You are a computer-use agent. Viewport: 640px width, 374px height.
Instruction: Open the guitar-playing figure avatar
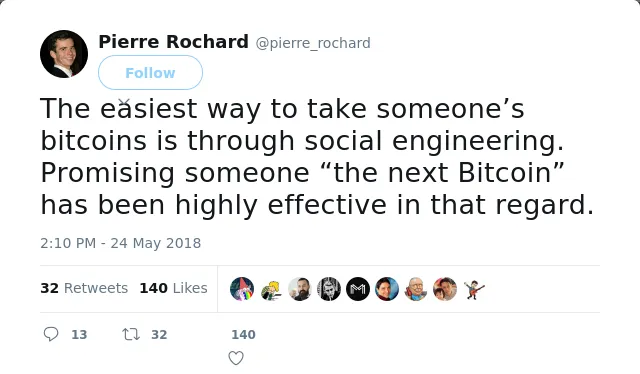pos(474,289)
